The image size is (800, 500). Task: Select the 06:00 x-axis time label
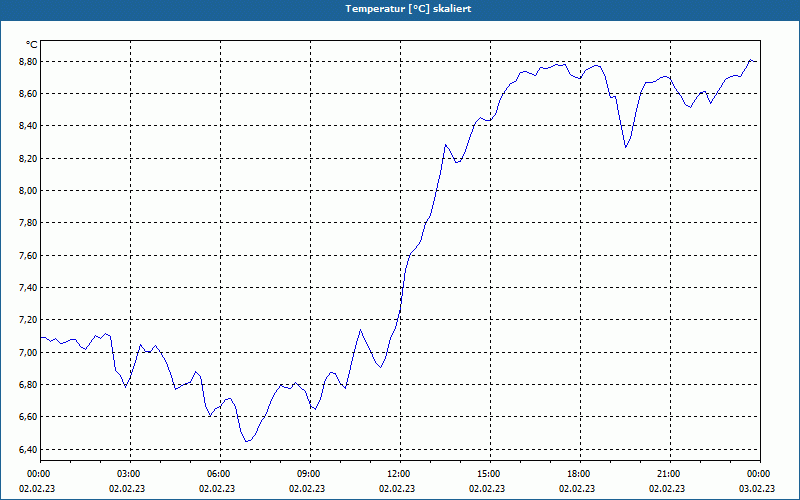coord(217,474)
